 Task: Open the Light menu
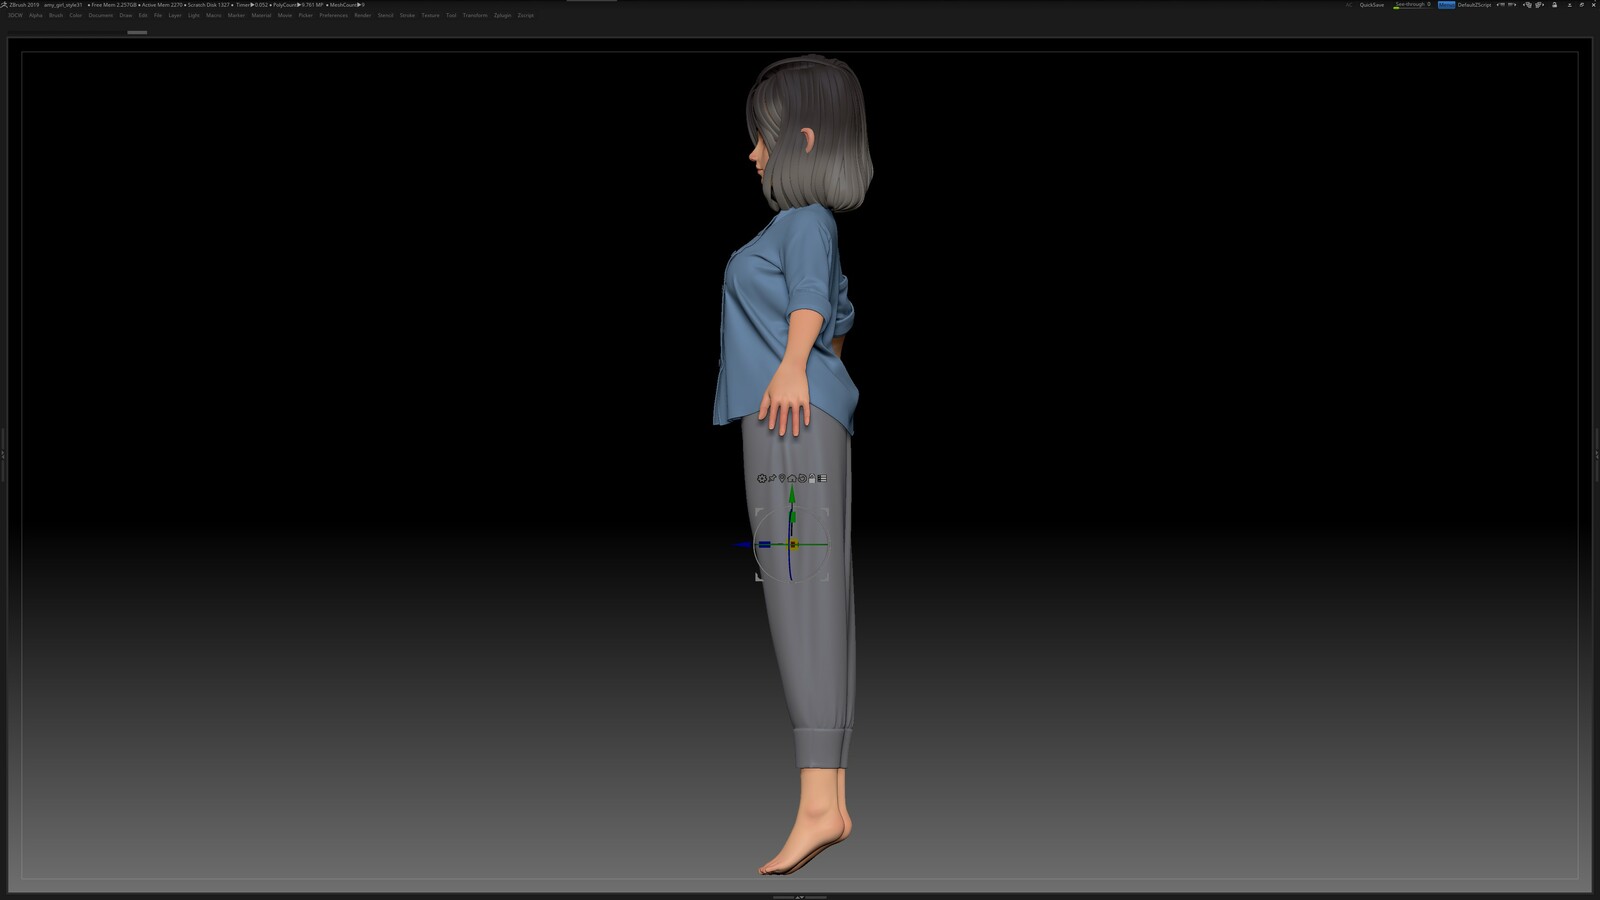pos(194,15)
